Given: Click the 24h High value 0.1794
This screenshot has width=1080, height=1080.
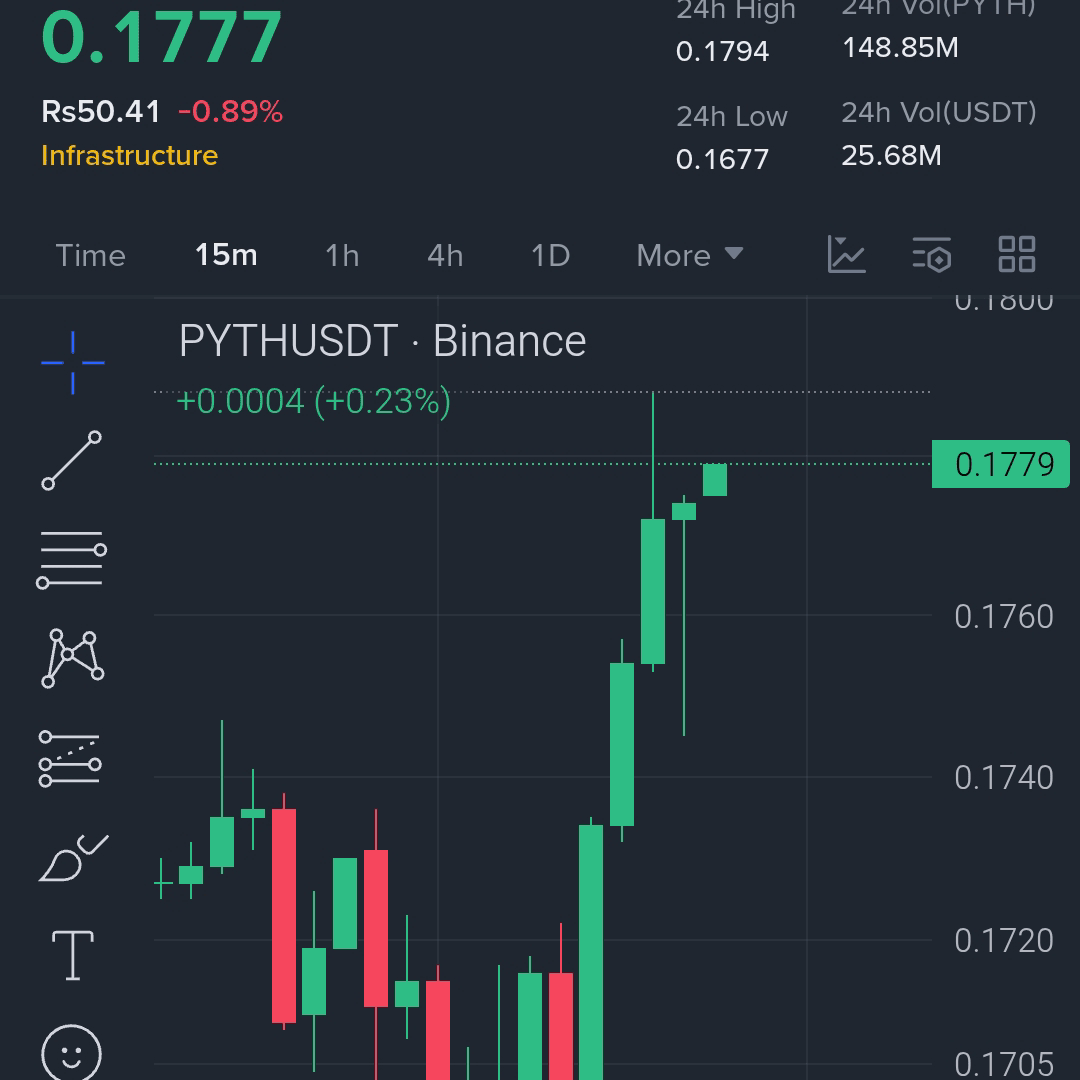Looking at the screenshot, I should tap(722, 52).
